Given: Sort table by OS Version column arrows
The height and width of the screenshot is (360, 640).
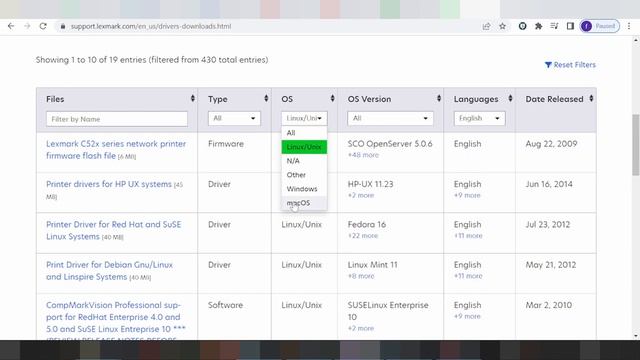Looking at the screenshot, I should pyautogui.click(x=439, y=98).
